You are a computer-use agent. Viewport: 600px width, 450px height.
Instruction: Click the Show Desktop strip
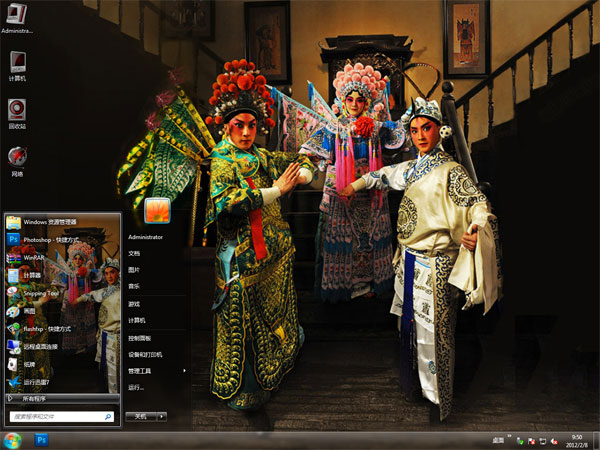coord(597,441)
